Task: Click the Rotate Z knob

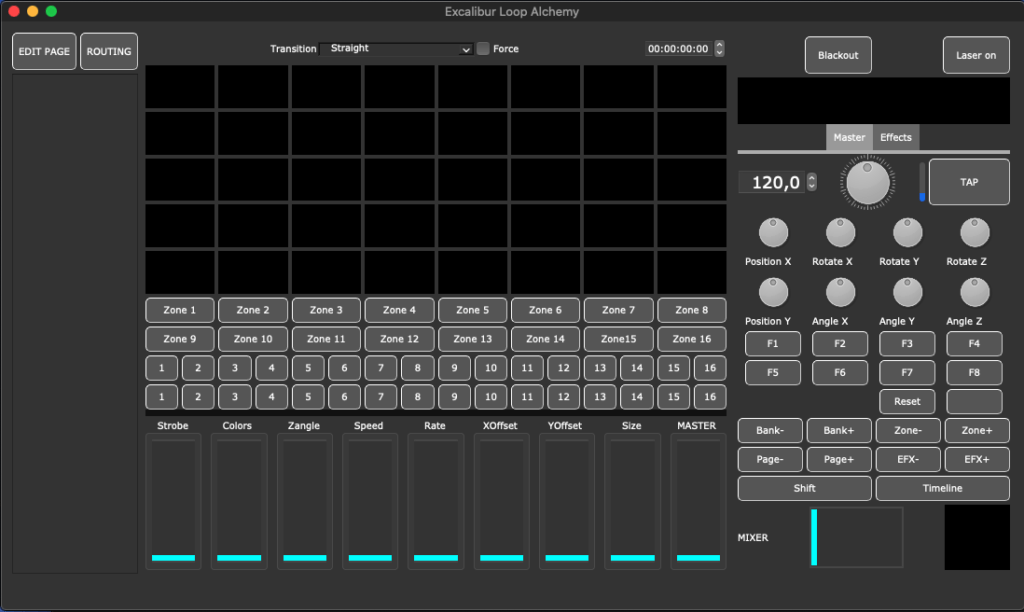Action: click(974, 233)
